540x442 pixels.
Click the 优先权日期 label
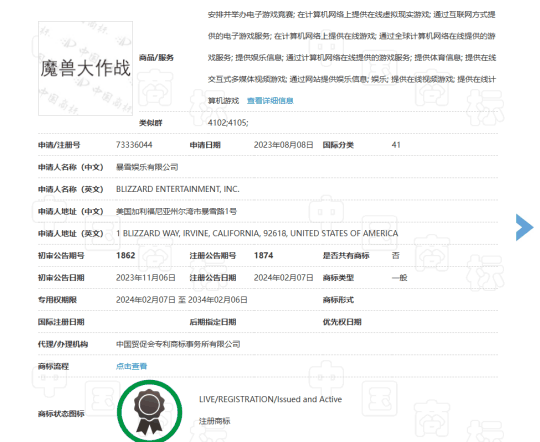click(x=342, y=322)
